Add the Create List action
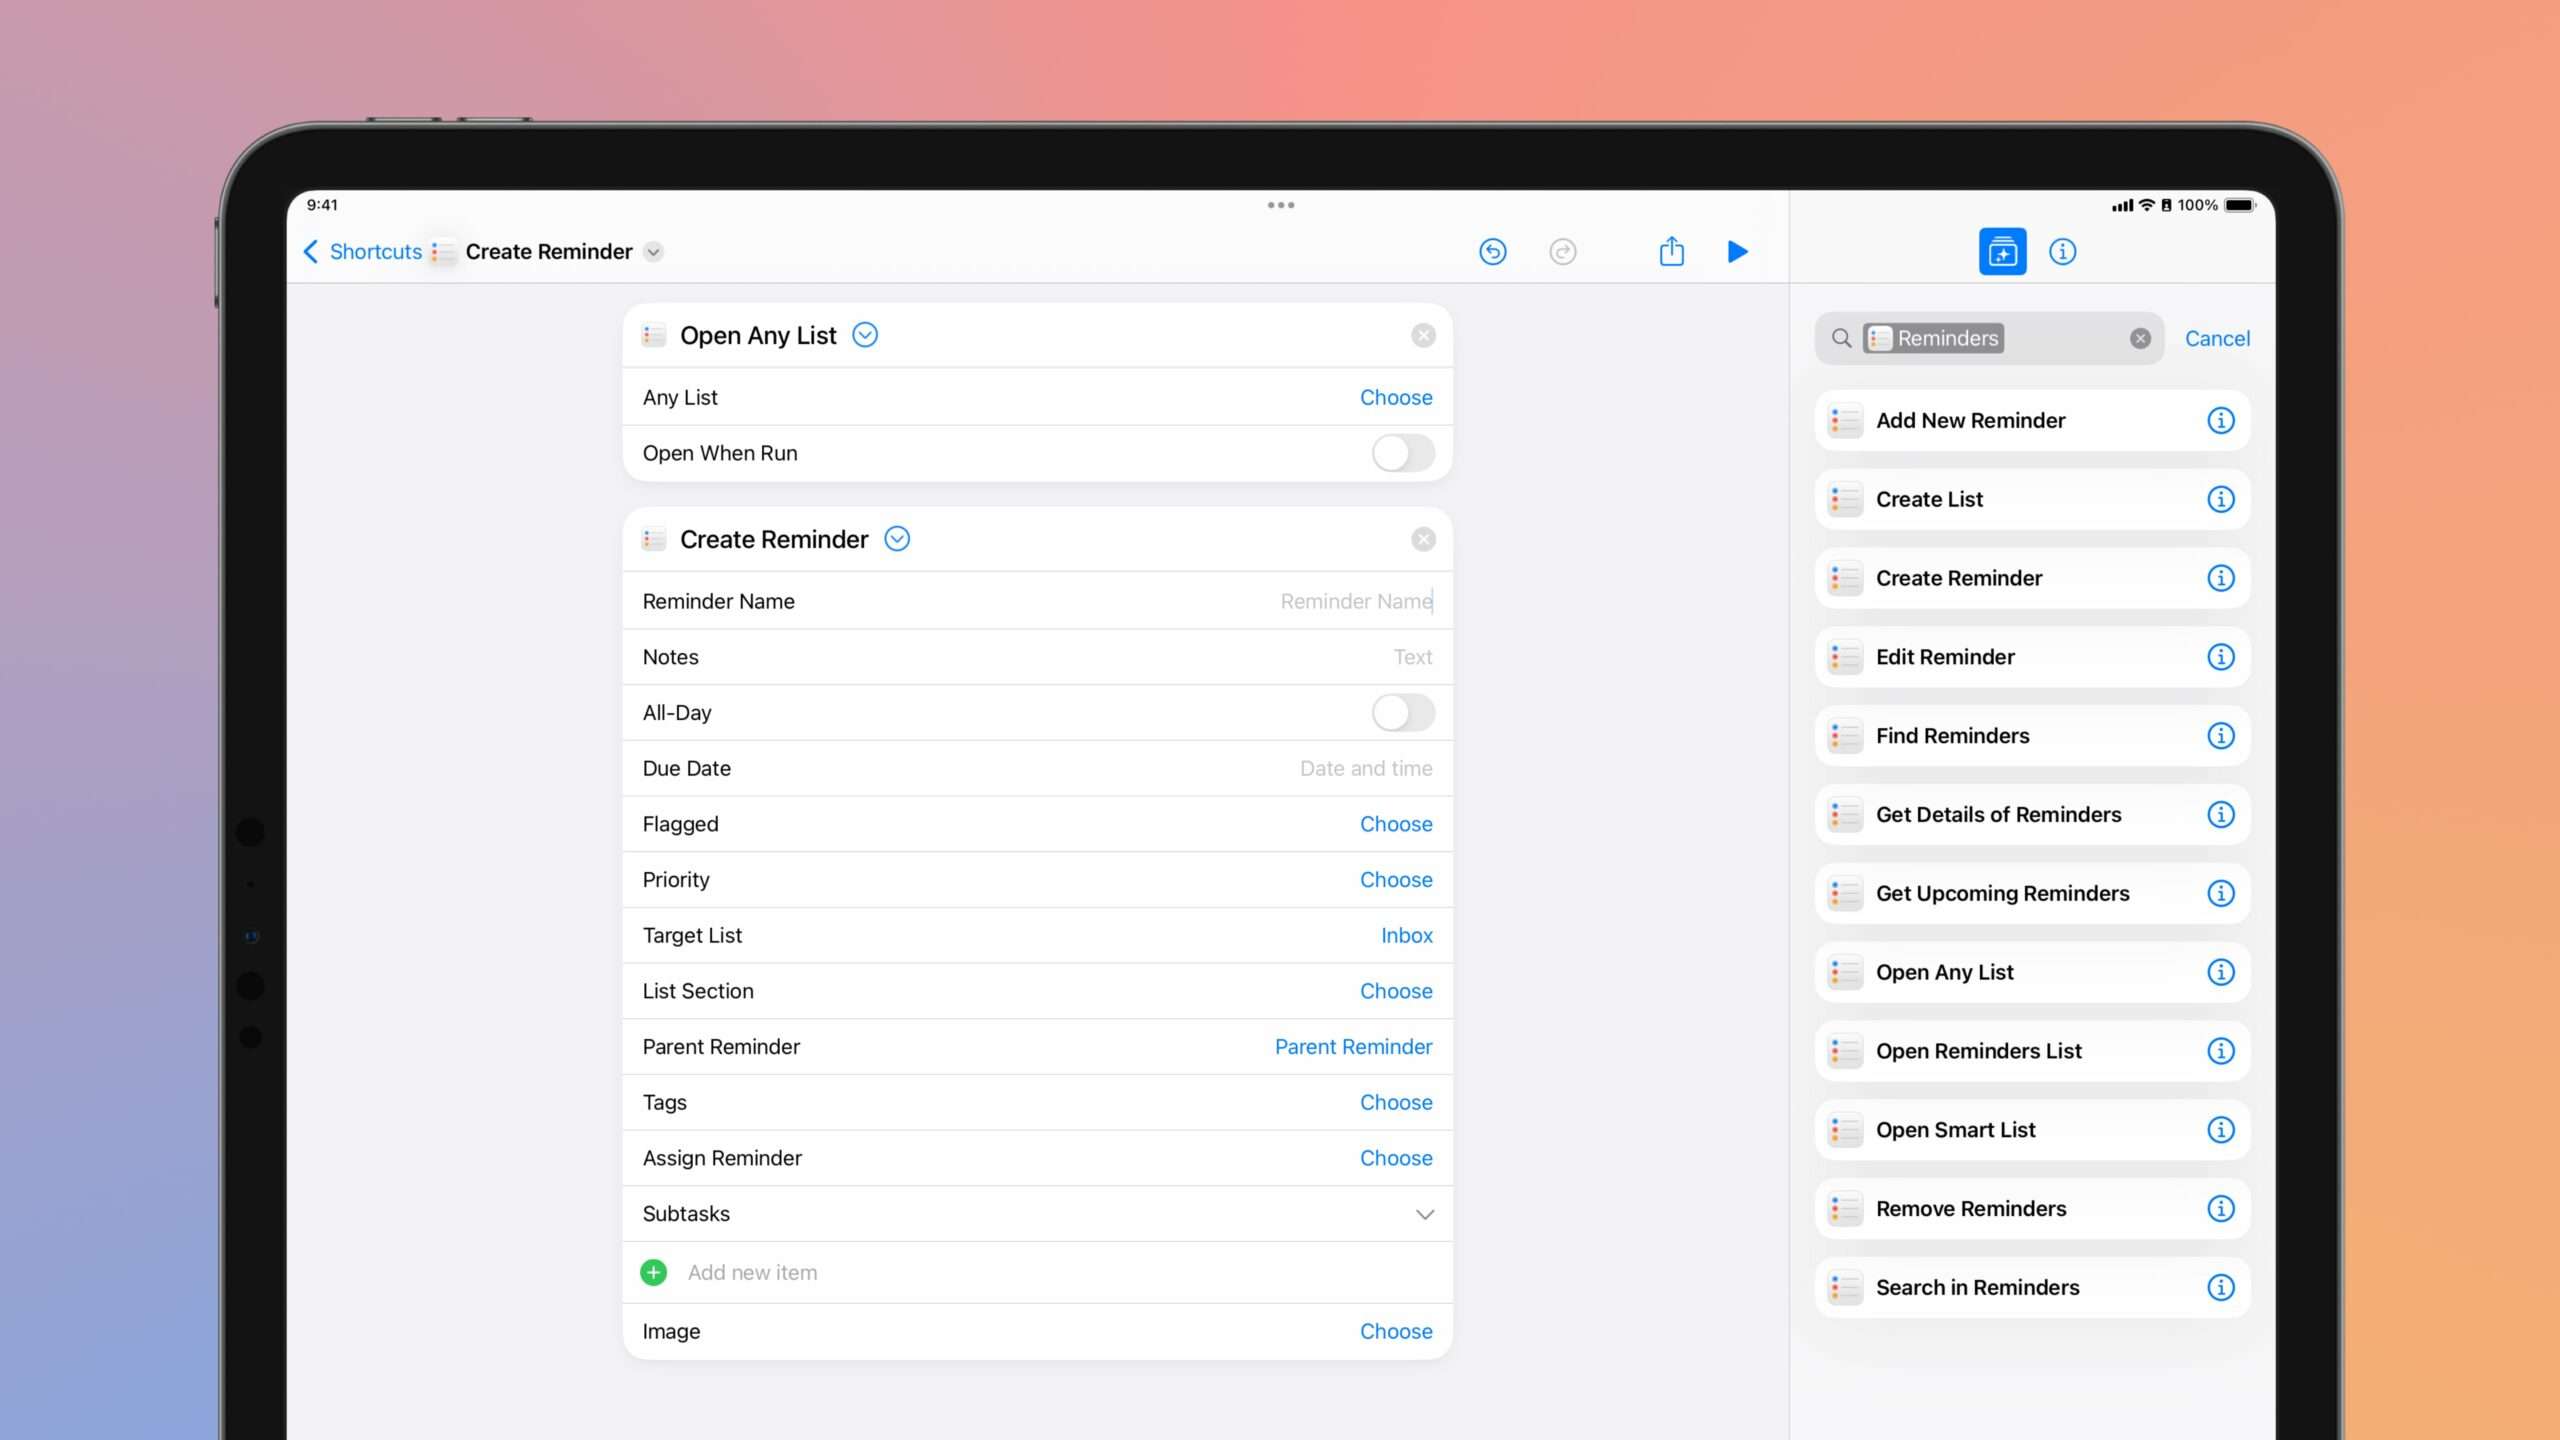2560x1440 pixels. [2032, 499]
